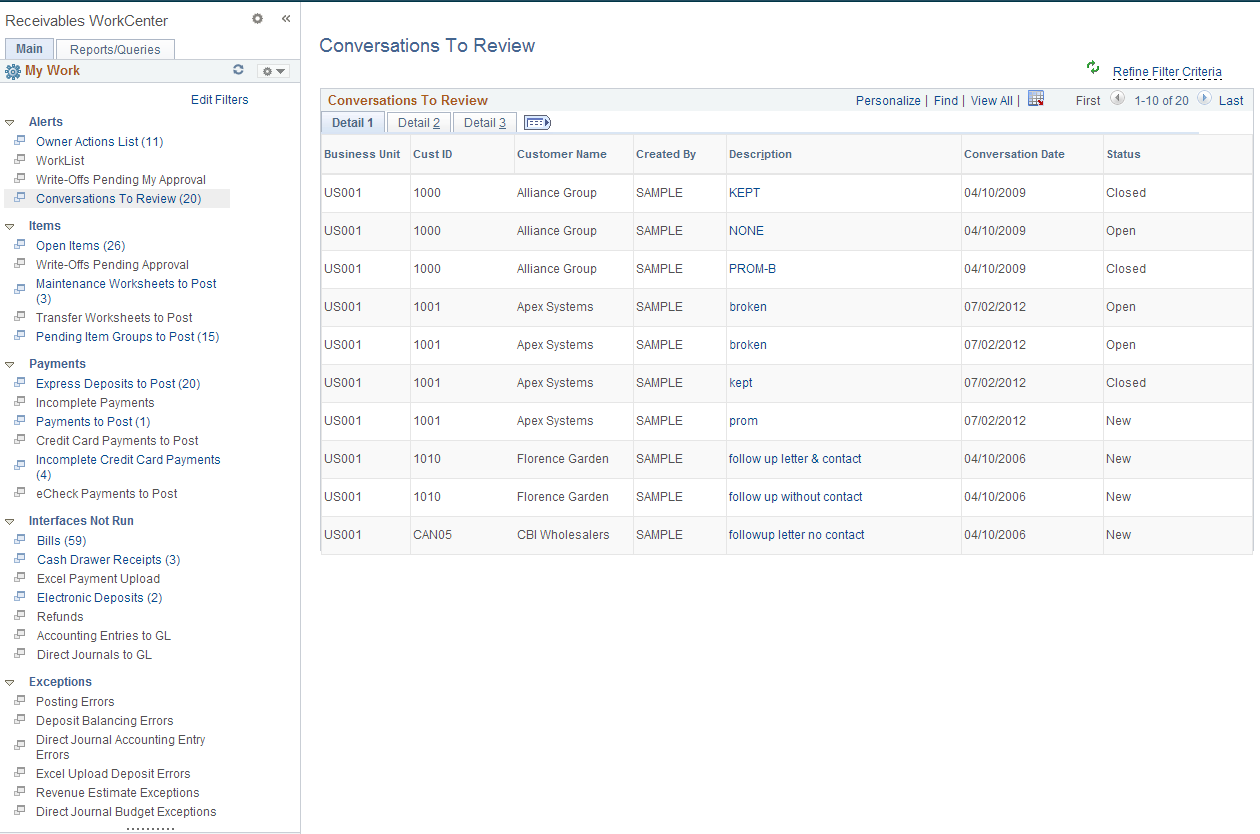Click the icon beside Express Deposits to Post
This screenshot has height=834, width=1260.
pos(19,383)
